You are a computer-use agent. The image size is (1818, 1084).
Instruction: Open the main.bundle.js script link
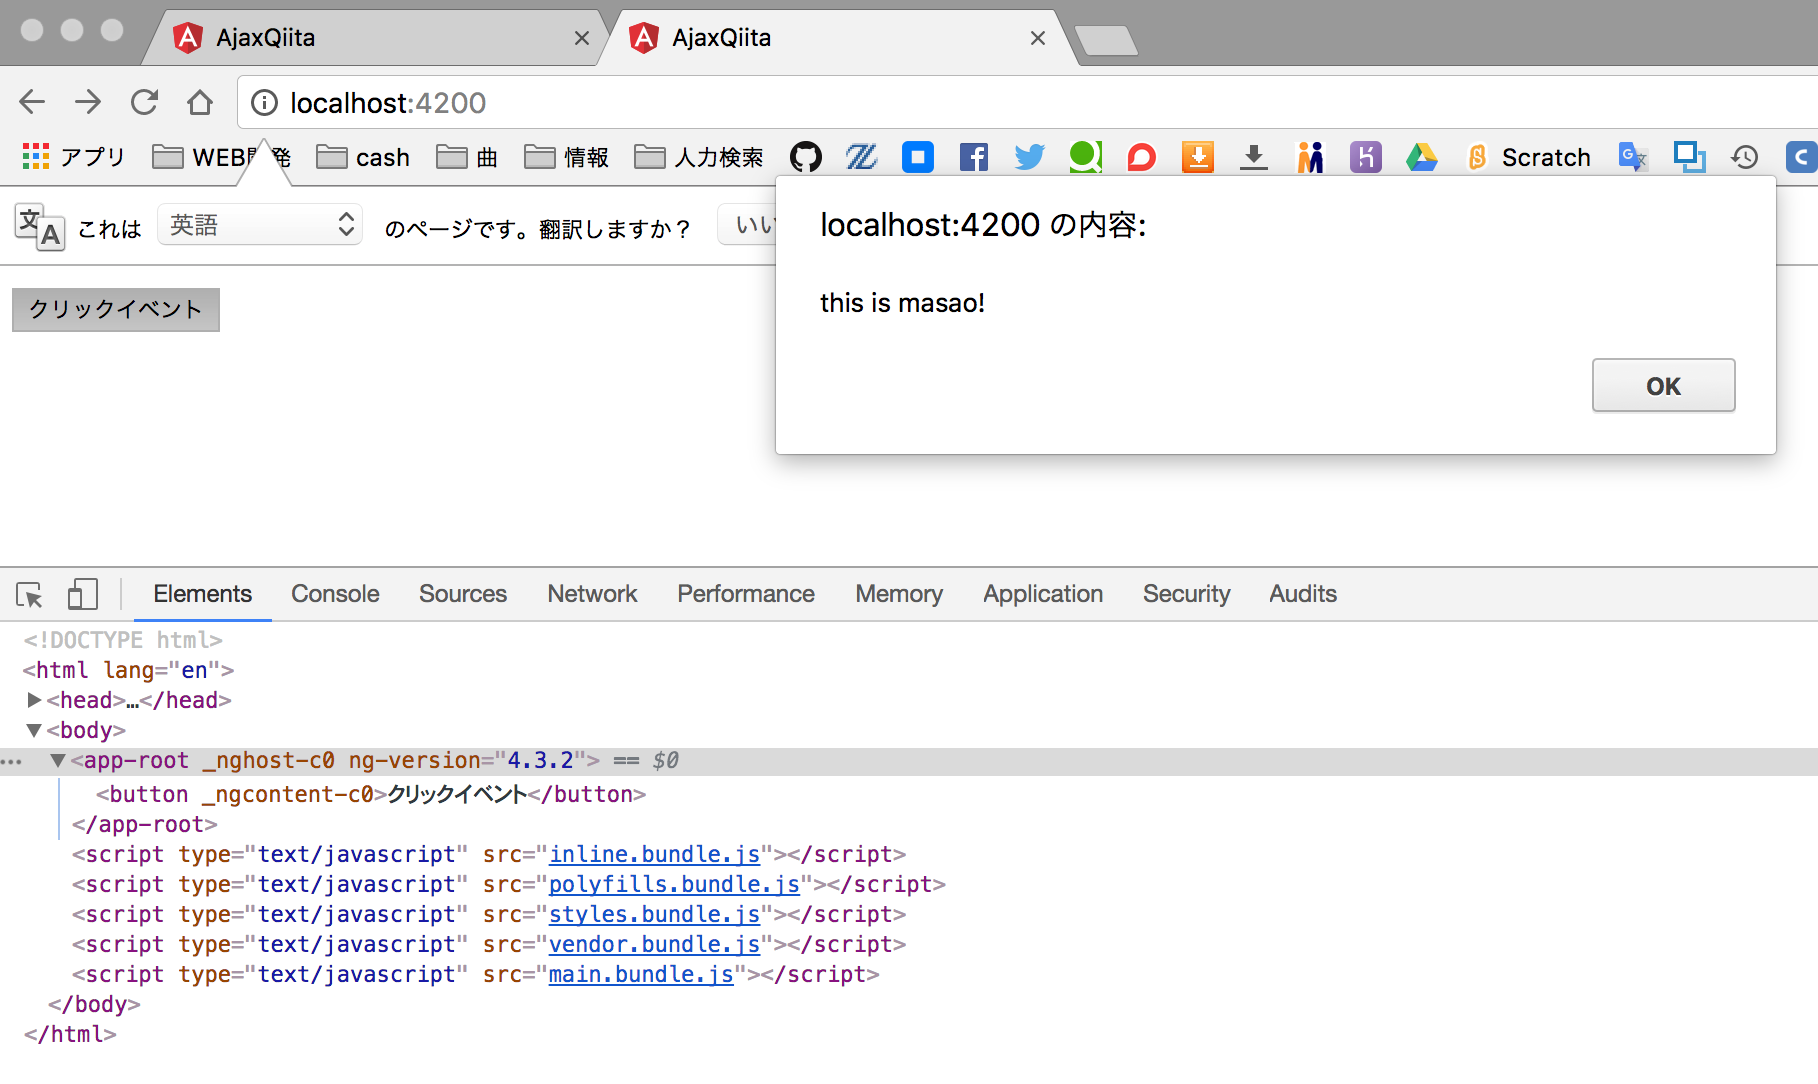tap(639, 973)
